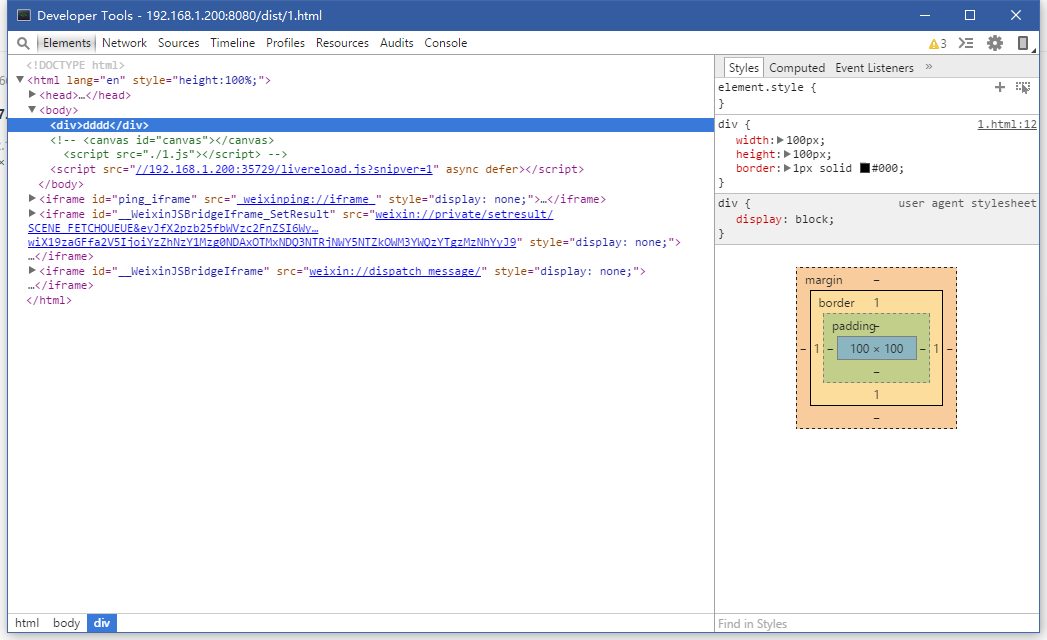Open the 1.html:12 source link
Image resolution: width=1047 pixels, height=640 pixels.
[1007, 124]
